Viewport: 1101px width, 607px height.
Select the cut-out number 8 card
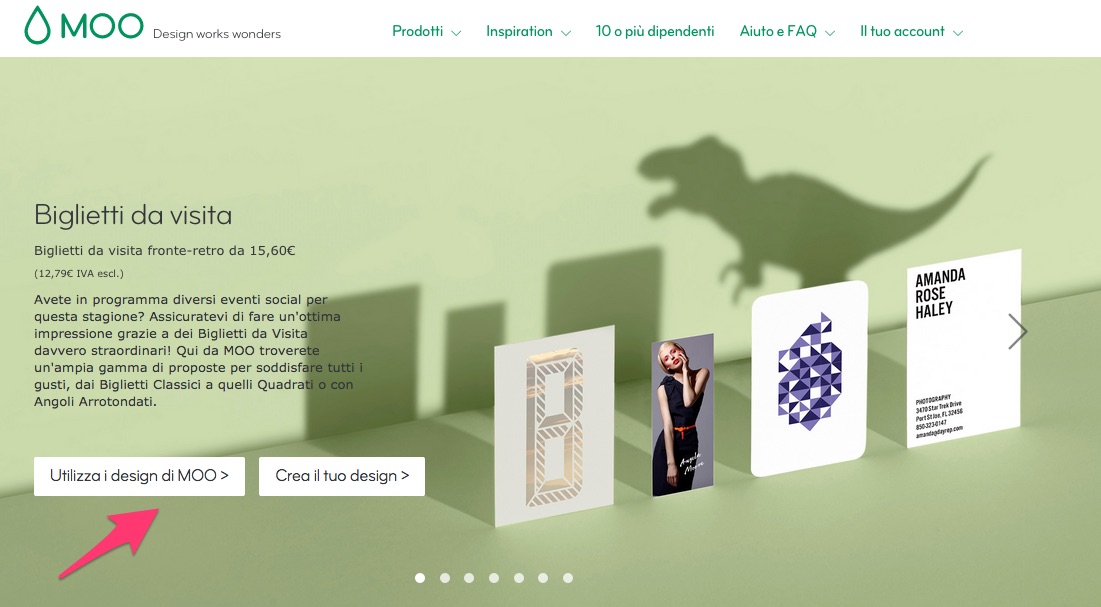click(554, 426)
